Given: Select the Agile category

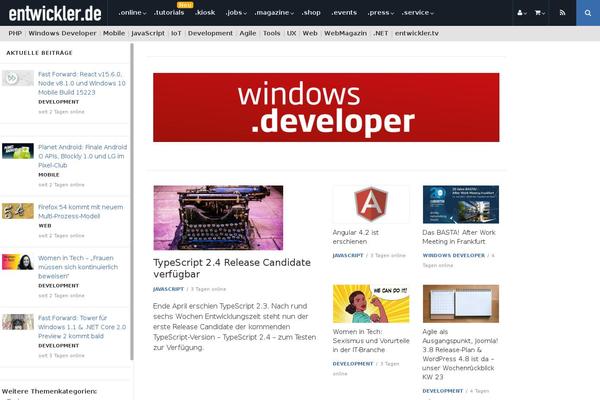Looking at the screenshot, I should click(248, 33).
